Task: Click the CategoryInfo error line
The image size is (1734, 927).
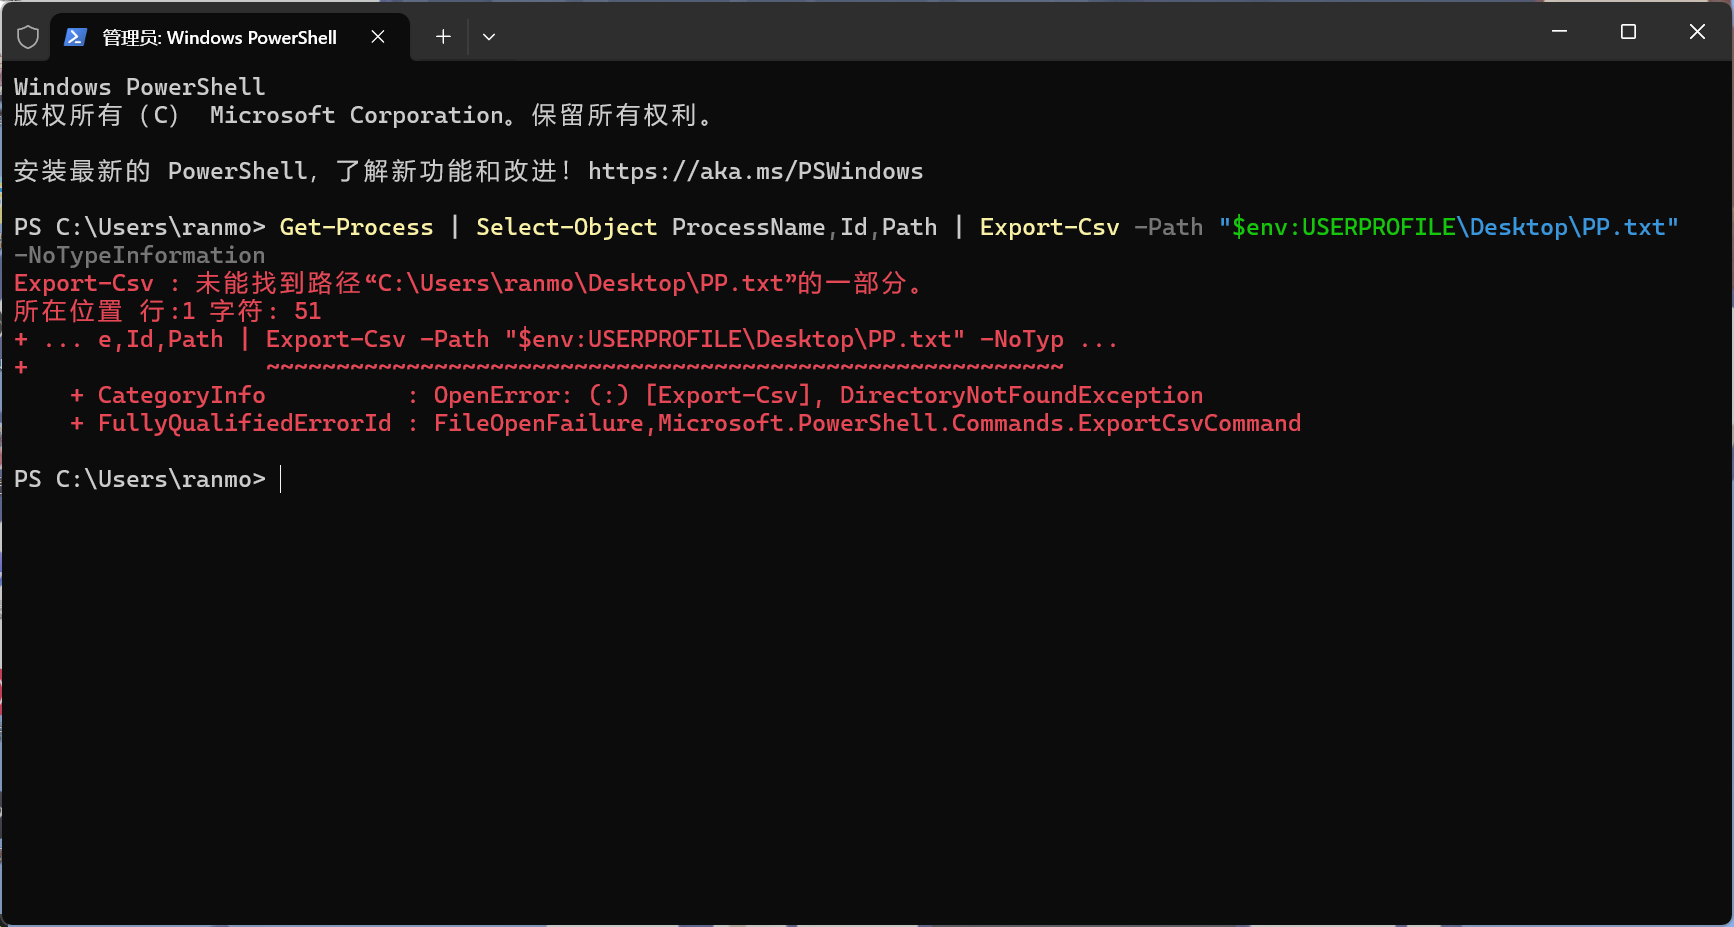Action: pos(636,395)
